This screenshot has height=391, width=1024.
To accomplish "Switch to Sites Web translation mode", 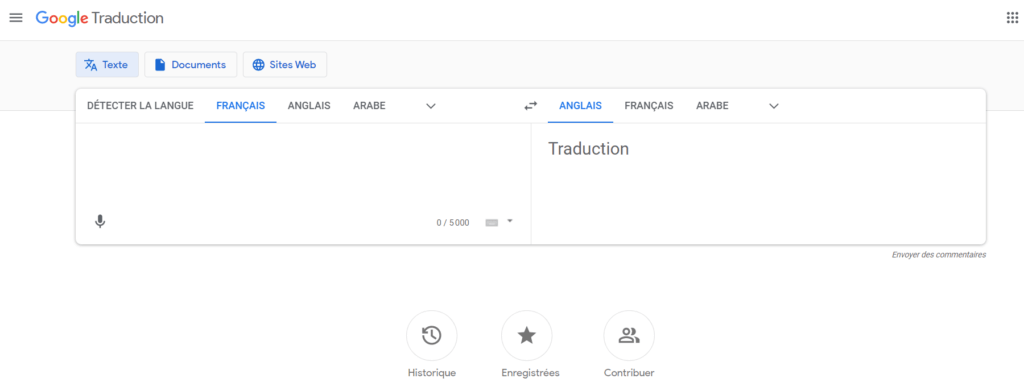I will coord(285,65).
